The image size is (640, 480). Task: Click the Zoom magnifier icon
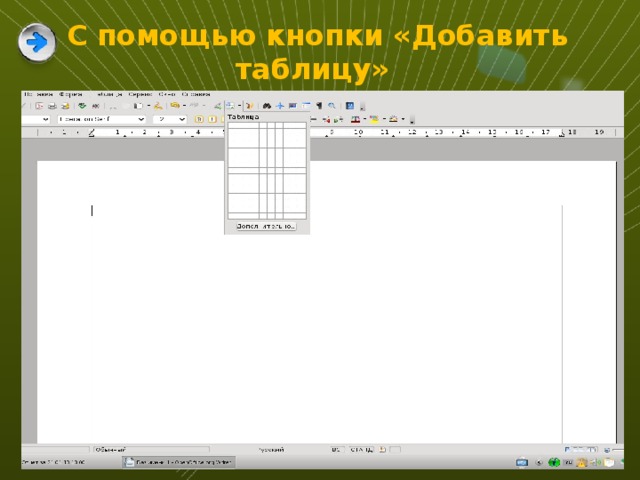332,106
